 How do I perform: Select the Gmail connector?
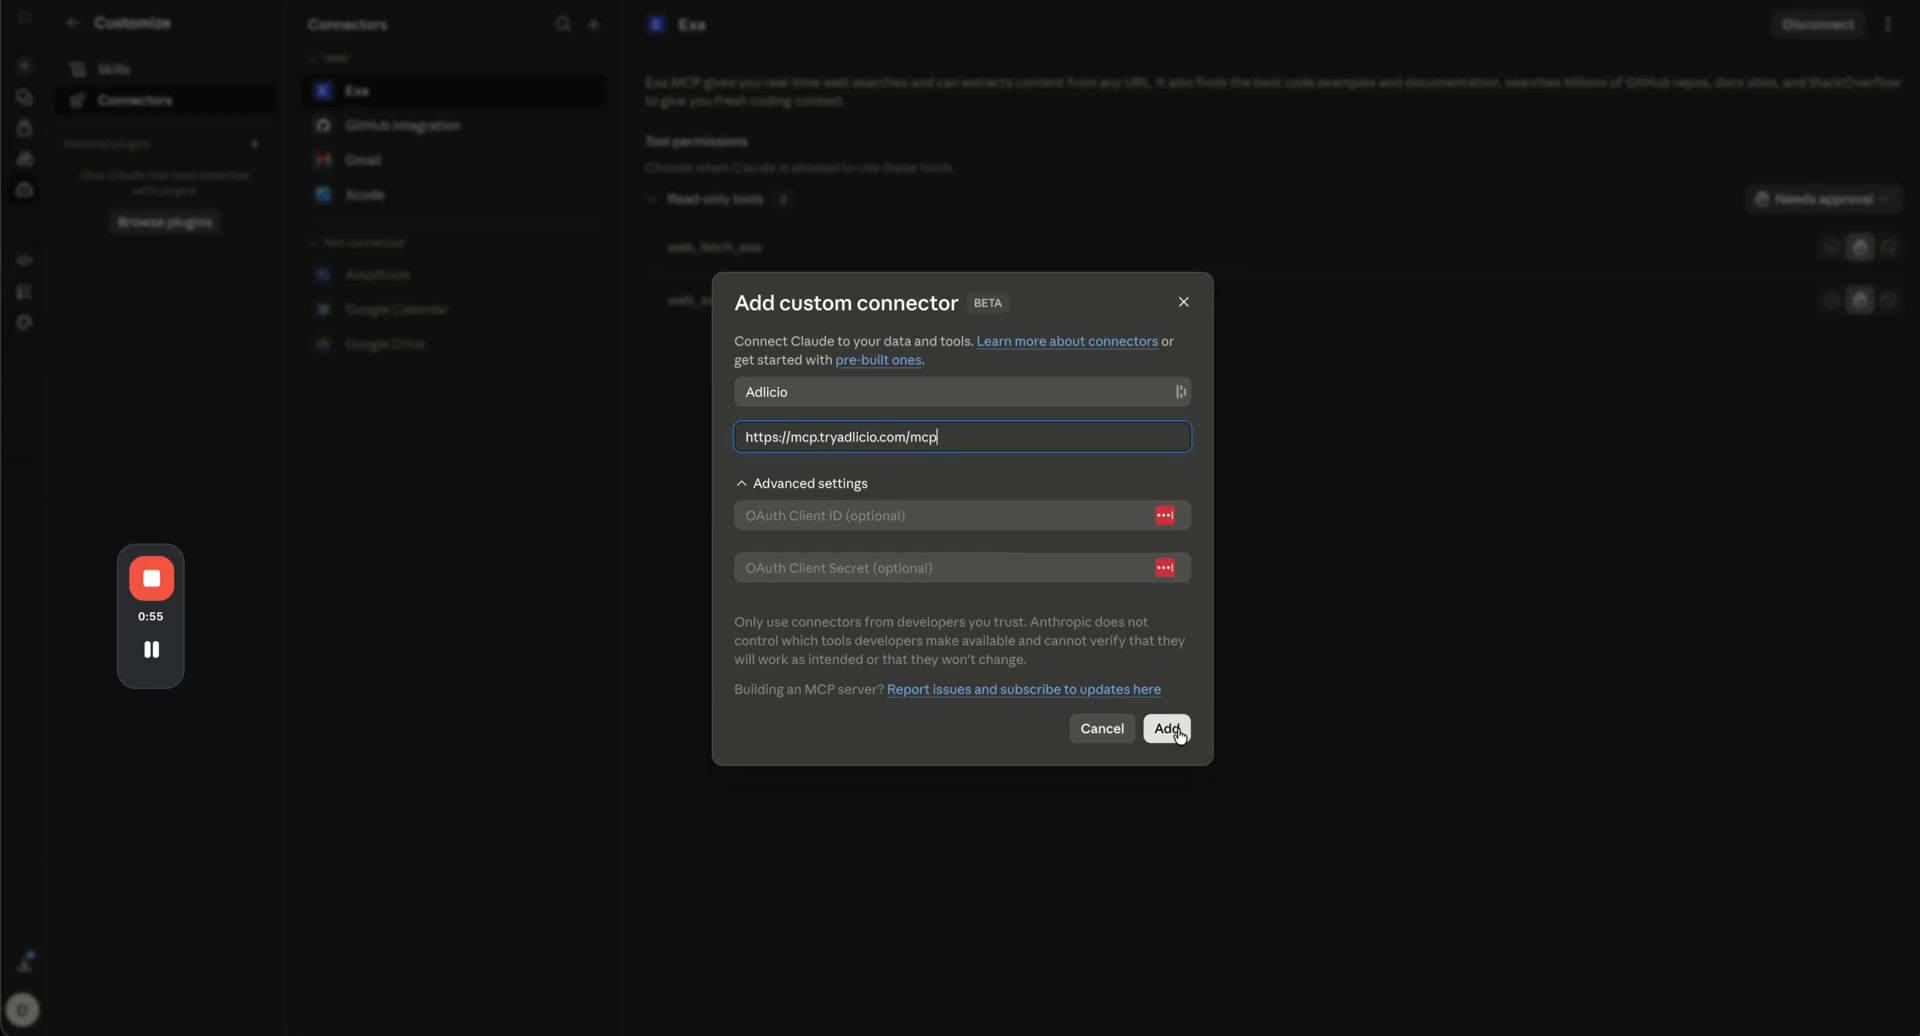coord(454,160)
